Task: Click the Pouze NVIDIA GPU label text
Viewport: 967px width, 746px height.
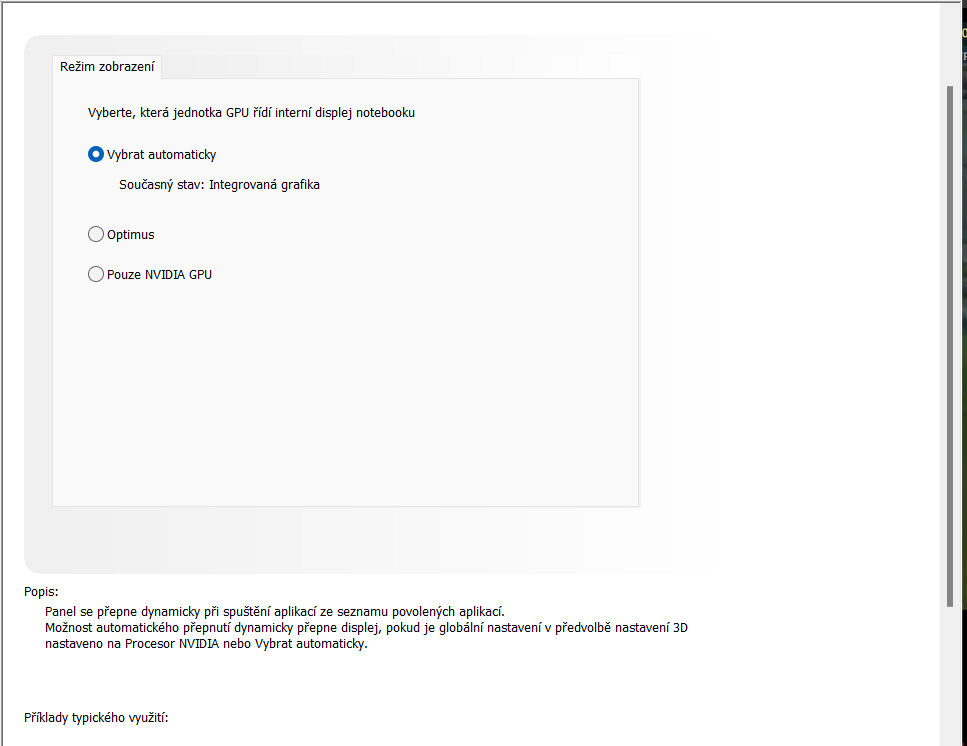Action: pos(160,274)
